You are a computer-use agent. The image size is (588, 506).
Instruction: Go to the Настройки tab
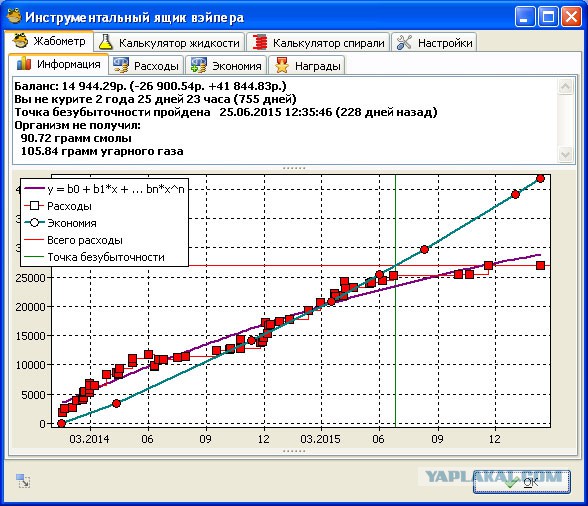434,43
